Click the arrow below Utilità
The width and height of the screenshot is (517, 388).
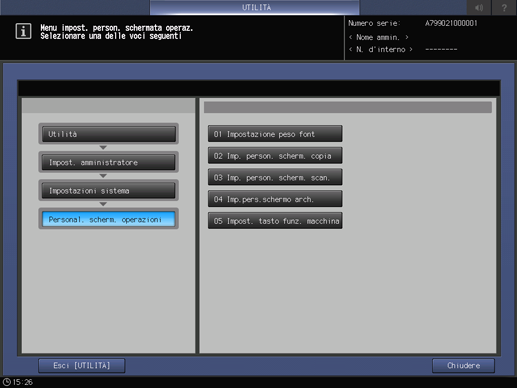click(103, 147)
